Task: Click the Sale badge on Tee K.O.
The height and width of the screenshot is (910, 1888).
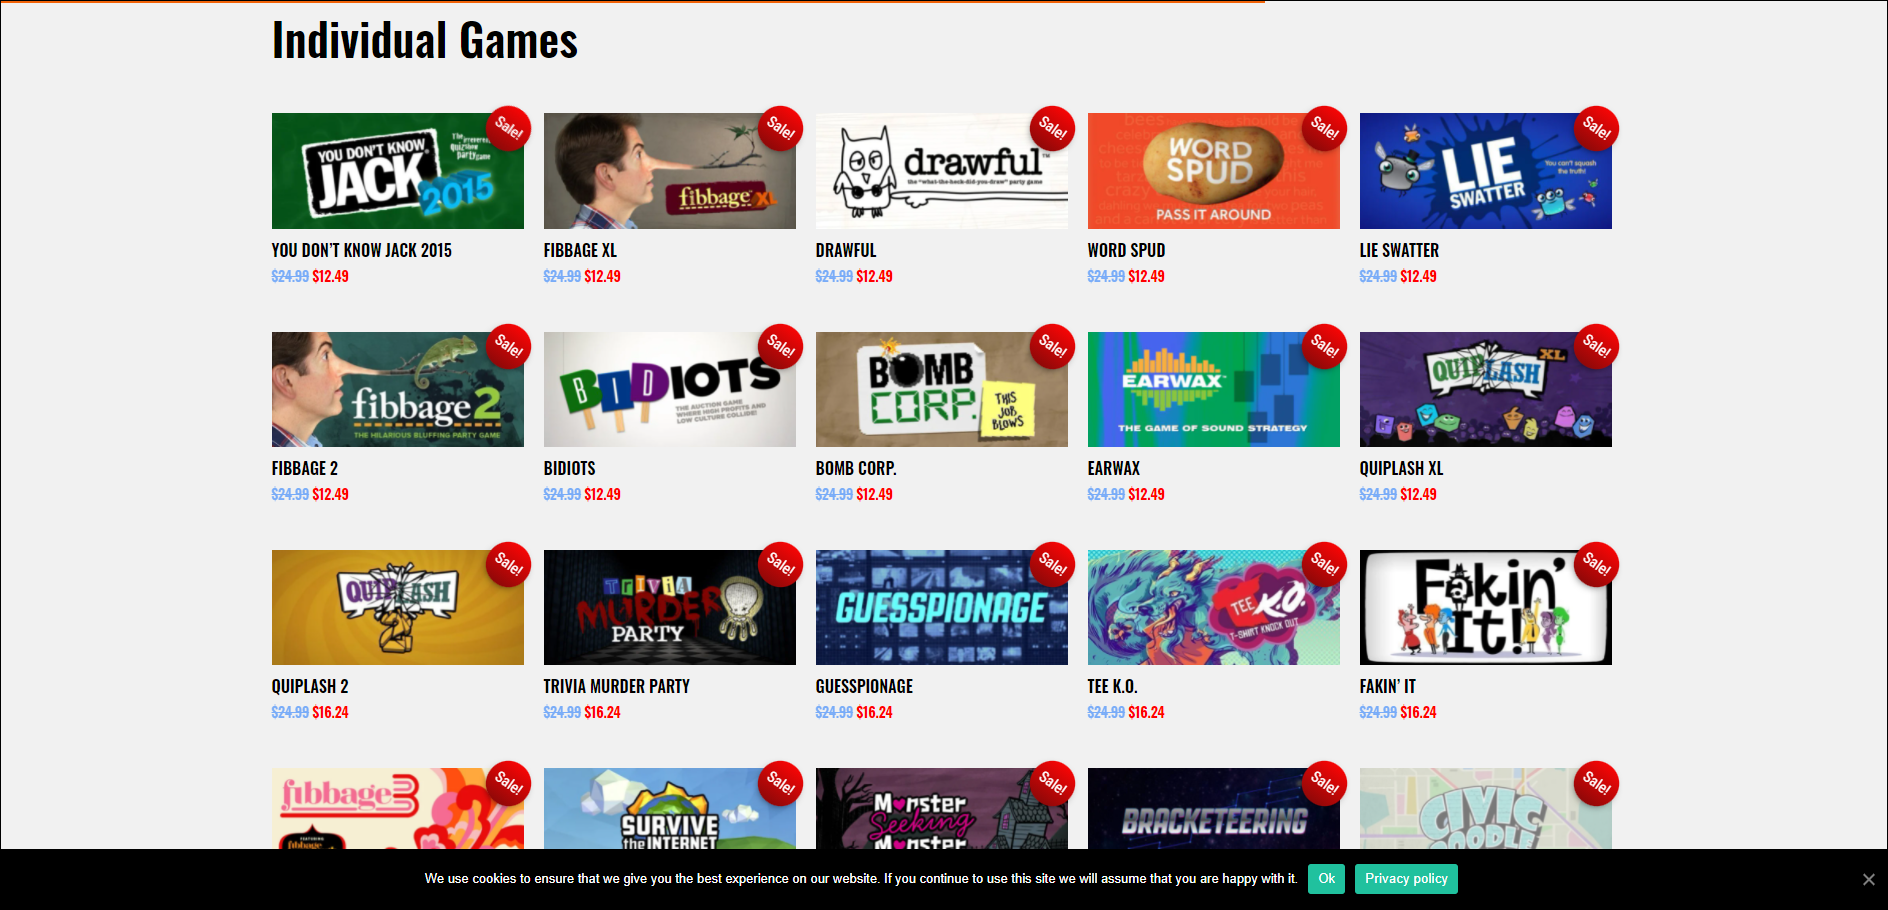Action: [x=1324, y=564]
